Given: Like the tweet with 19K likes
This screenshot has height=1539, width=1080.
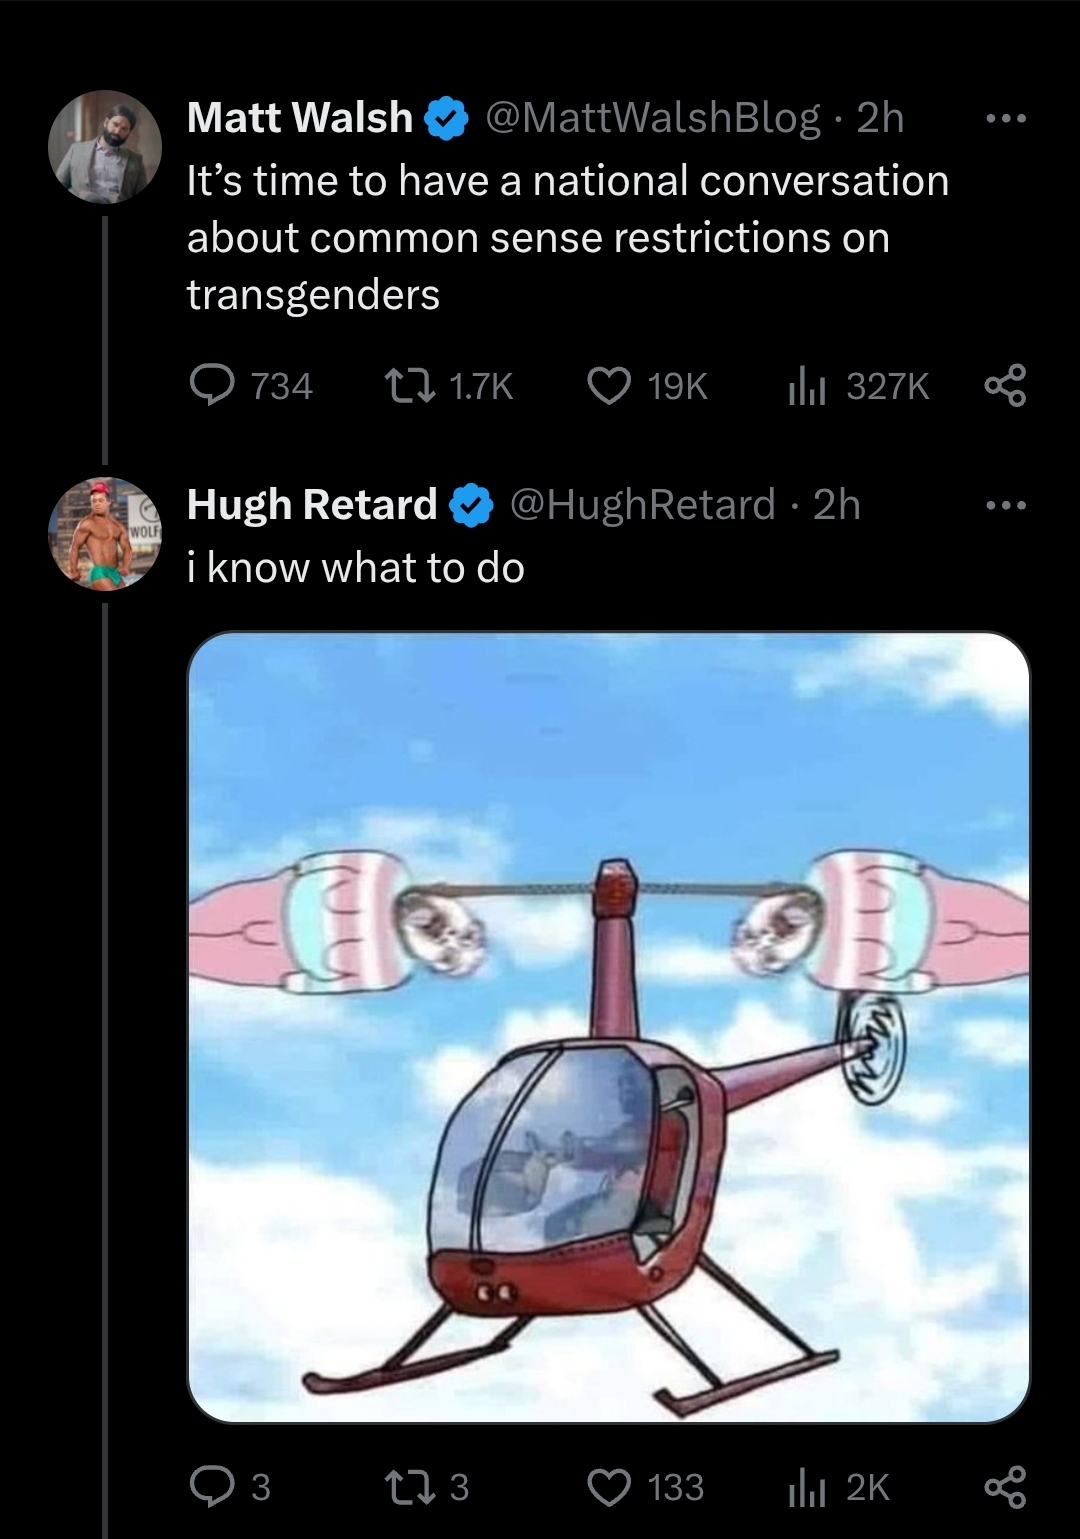Looking at the screenshot, I should click(x=647, y=386).
